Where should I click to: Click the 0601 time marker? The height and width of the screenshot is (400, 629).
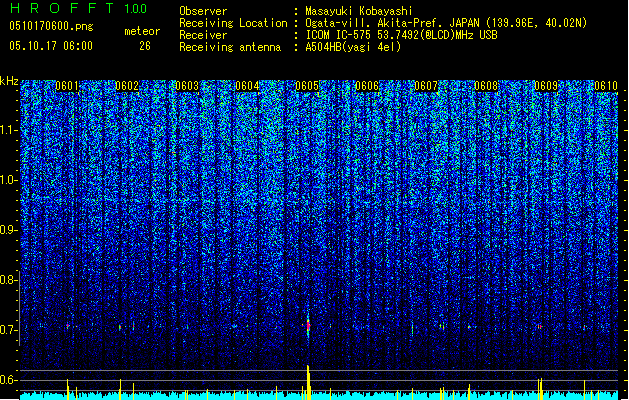click(x=67, y=86)
